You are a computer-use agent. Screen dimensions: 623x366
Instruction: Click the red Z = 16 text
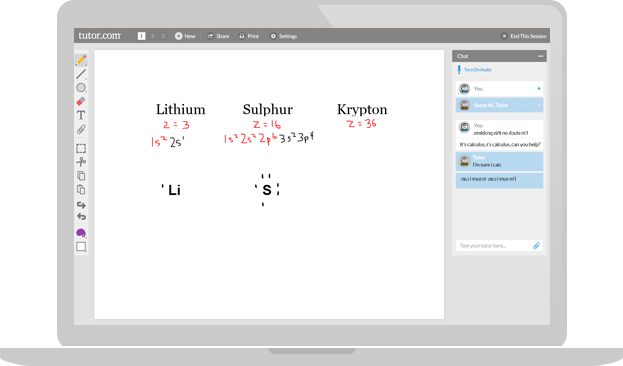point(267,125)
